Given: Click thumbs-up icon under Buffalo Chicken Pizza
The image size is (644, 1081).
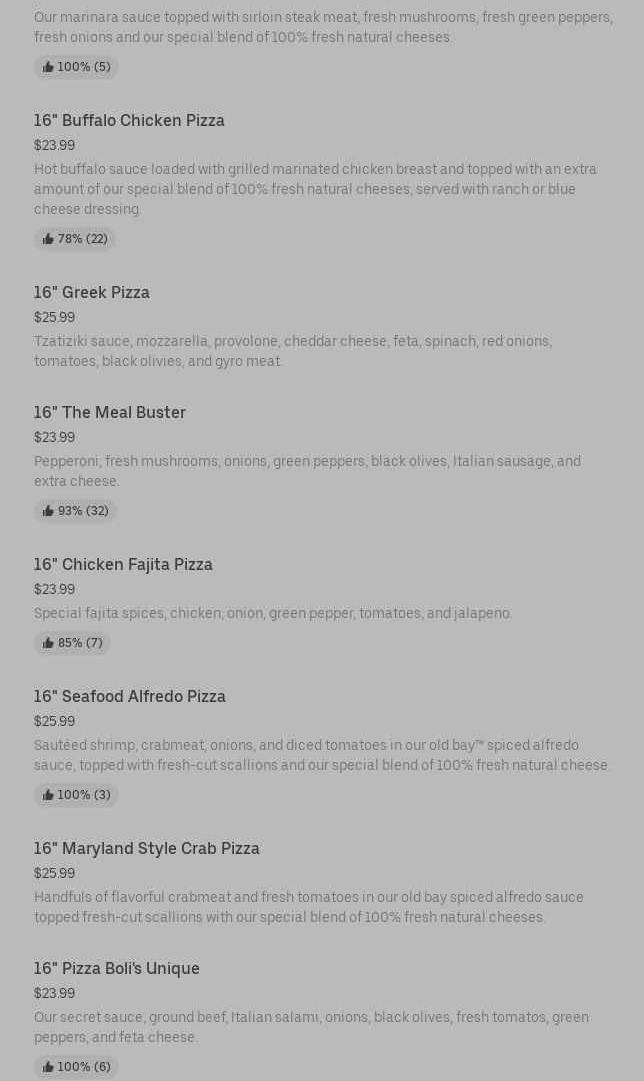Looking at the screenshot, I should click(48, 239).
